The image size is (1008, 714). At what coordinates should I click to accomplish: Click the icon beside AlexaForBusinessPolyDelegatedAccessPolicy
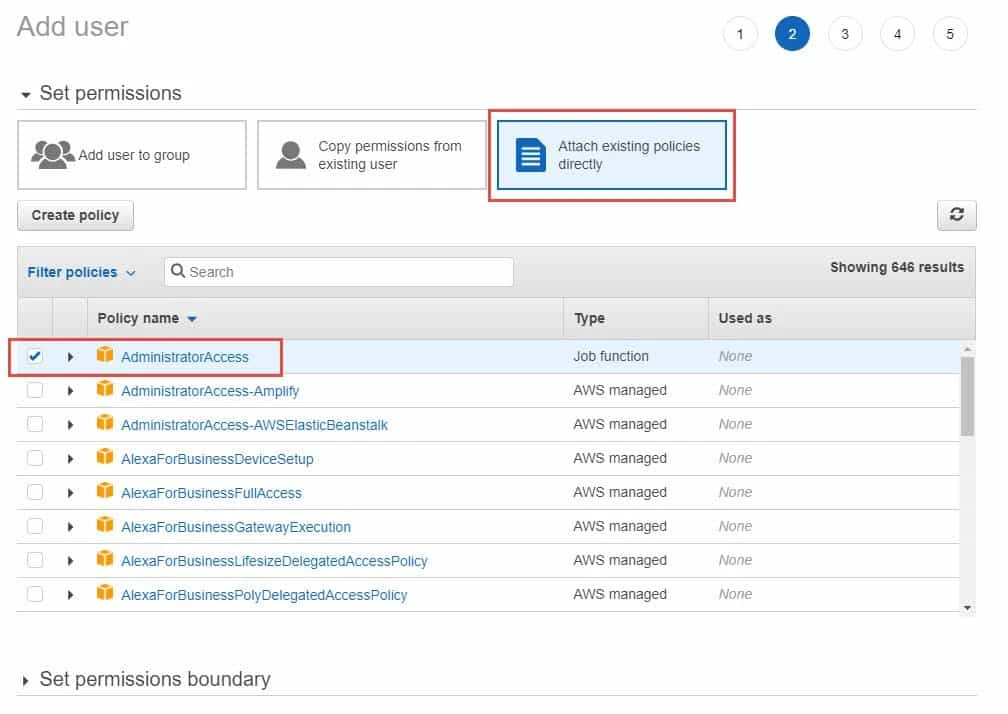106,594
